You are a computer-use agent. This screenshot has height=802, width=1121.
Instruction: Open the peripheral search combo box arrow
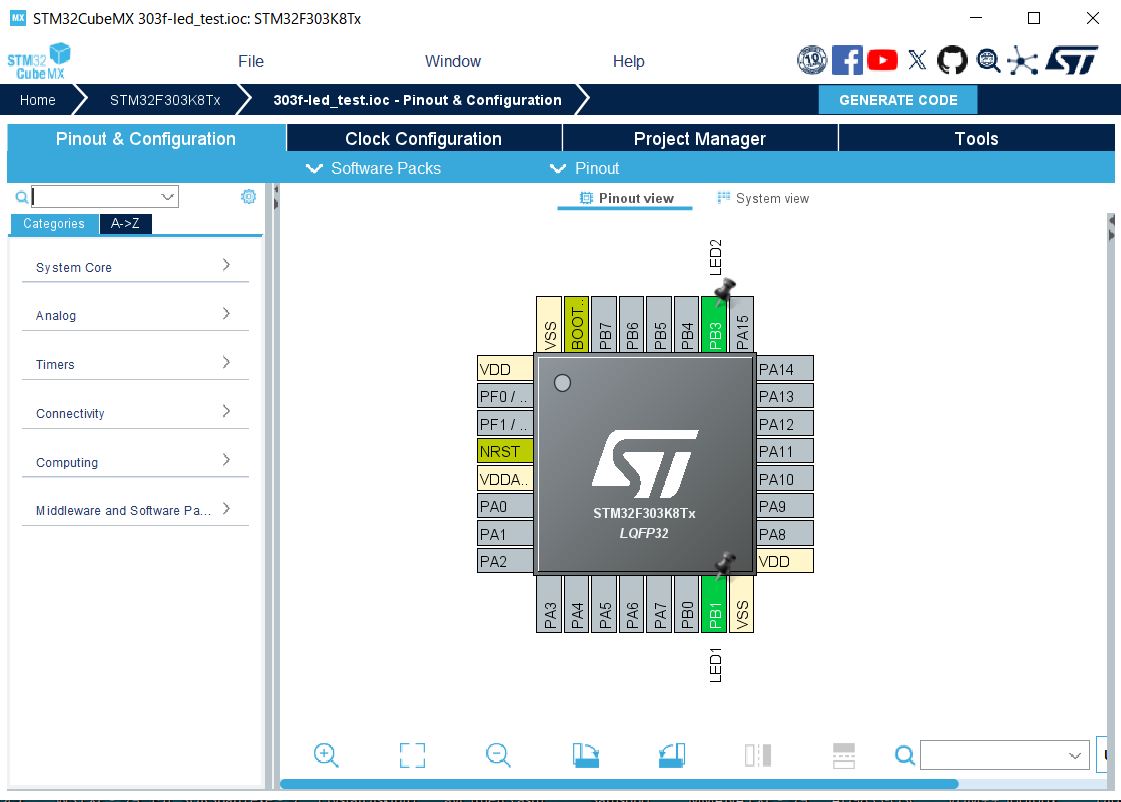coord(167,197)
